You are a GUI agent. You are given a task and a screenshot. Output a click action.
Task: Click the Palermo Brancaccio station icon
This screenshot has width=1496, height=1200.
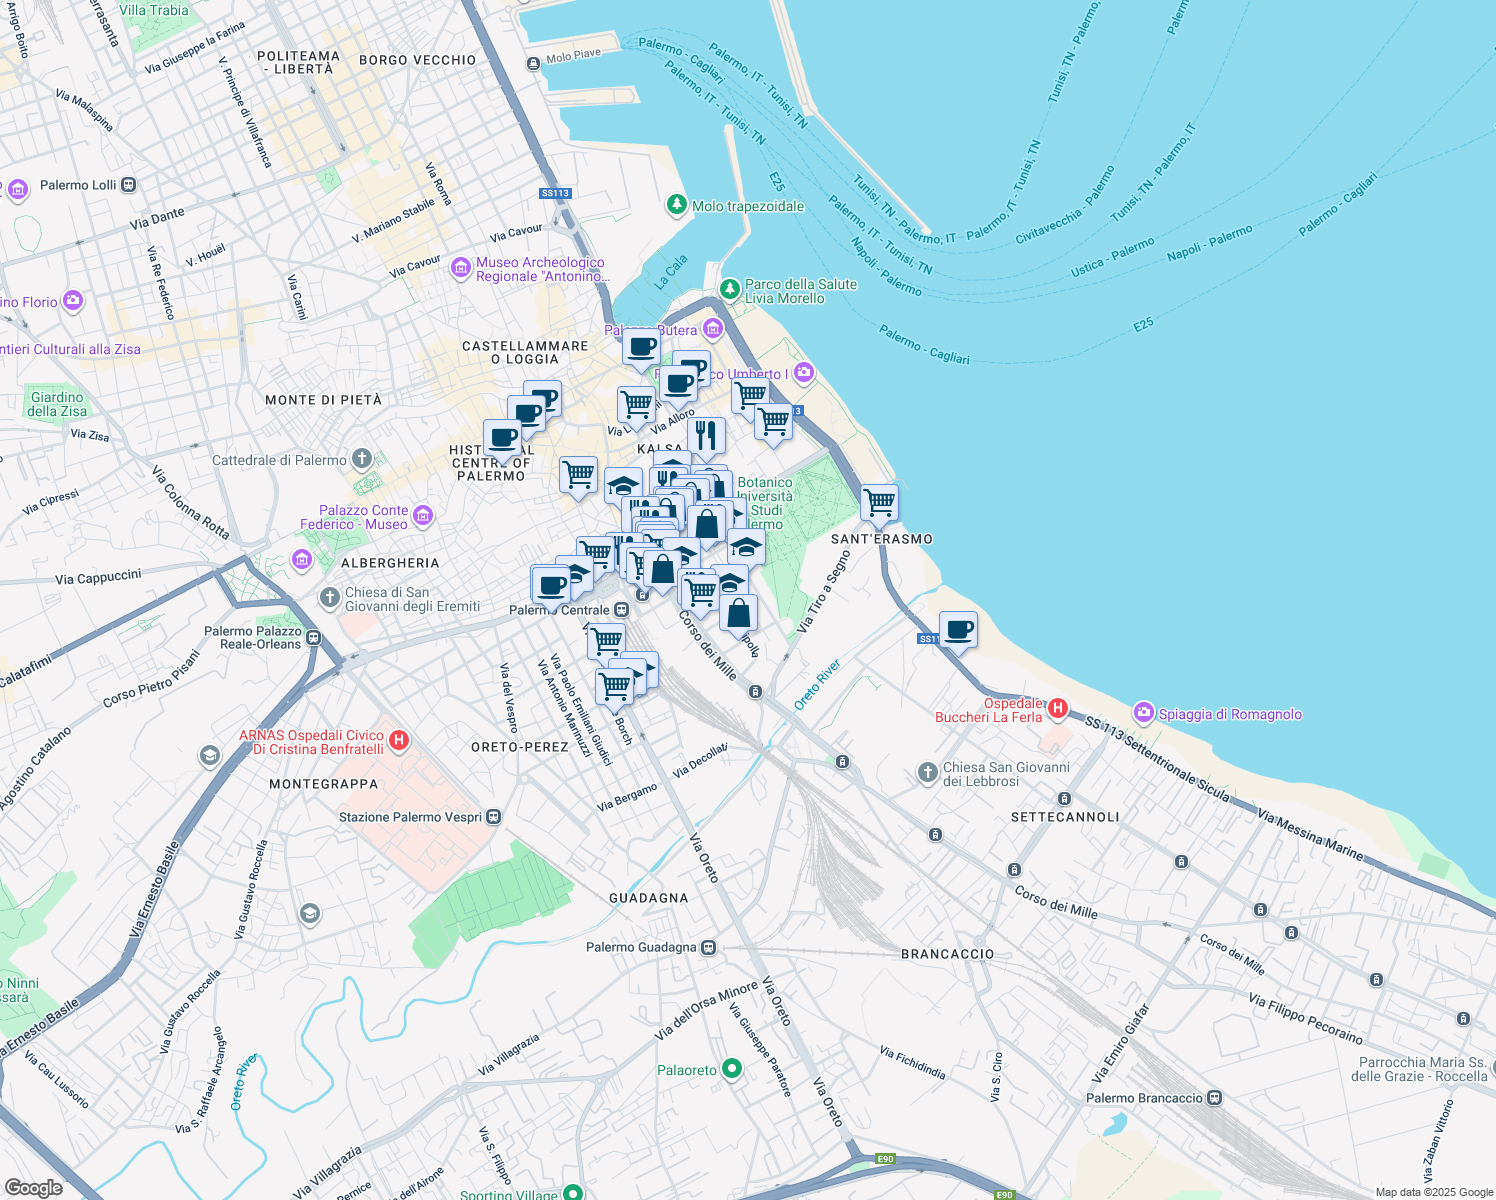tap(1214, 1098)
